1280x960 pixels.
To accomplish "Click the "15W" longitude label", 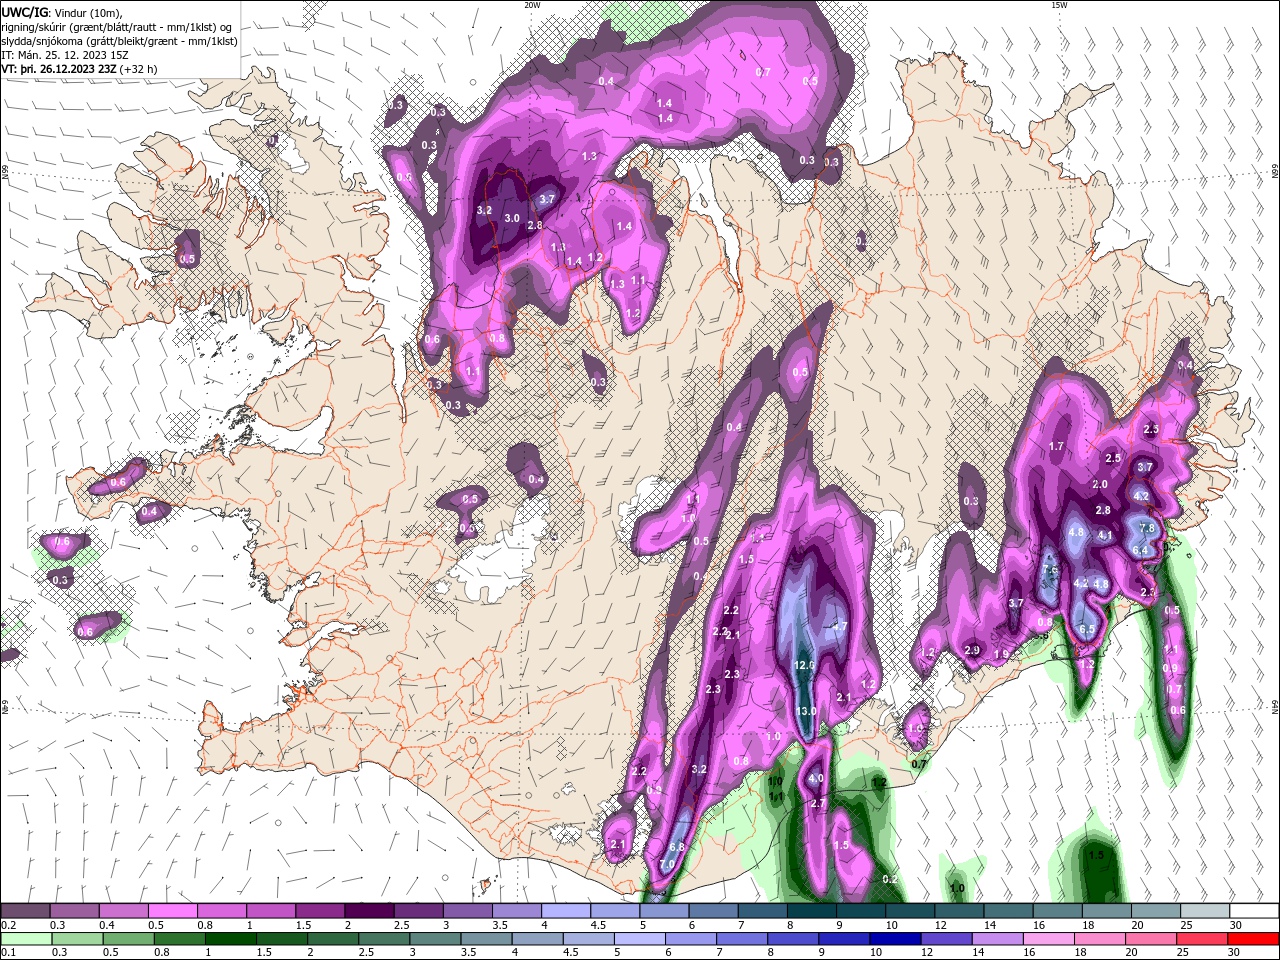I will point(1058,5).
